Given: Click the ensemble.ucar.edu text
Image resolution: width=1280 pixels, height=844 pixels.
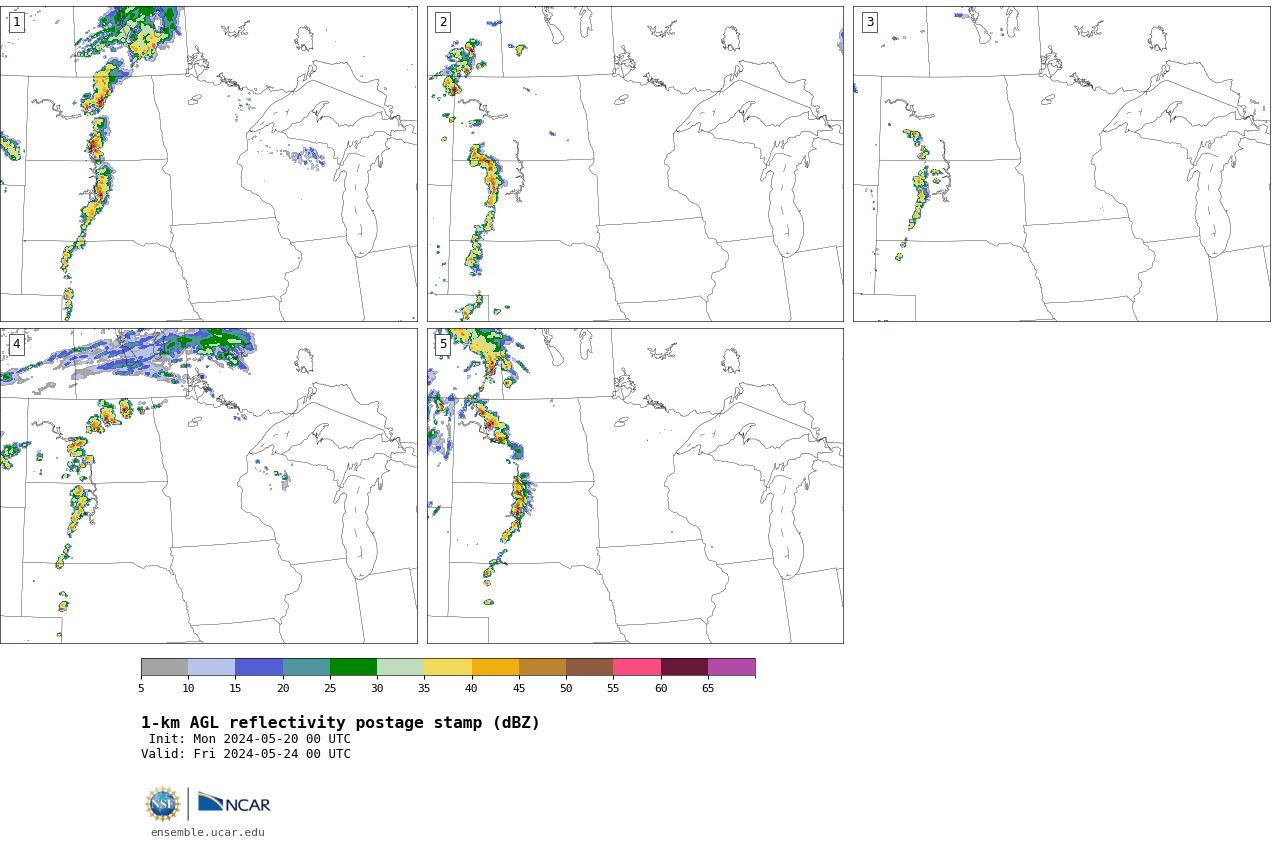Looking at the screenshot, I should click(x=208, y=832).
